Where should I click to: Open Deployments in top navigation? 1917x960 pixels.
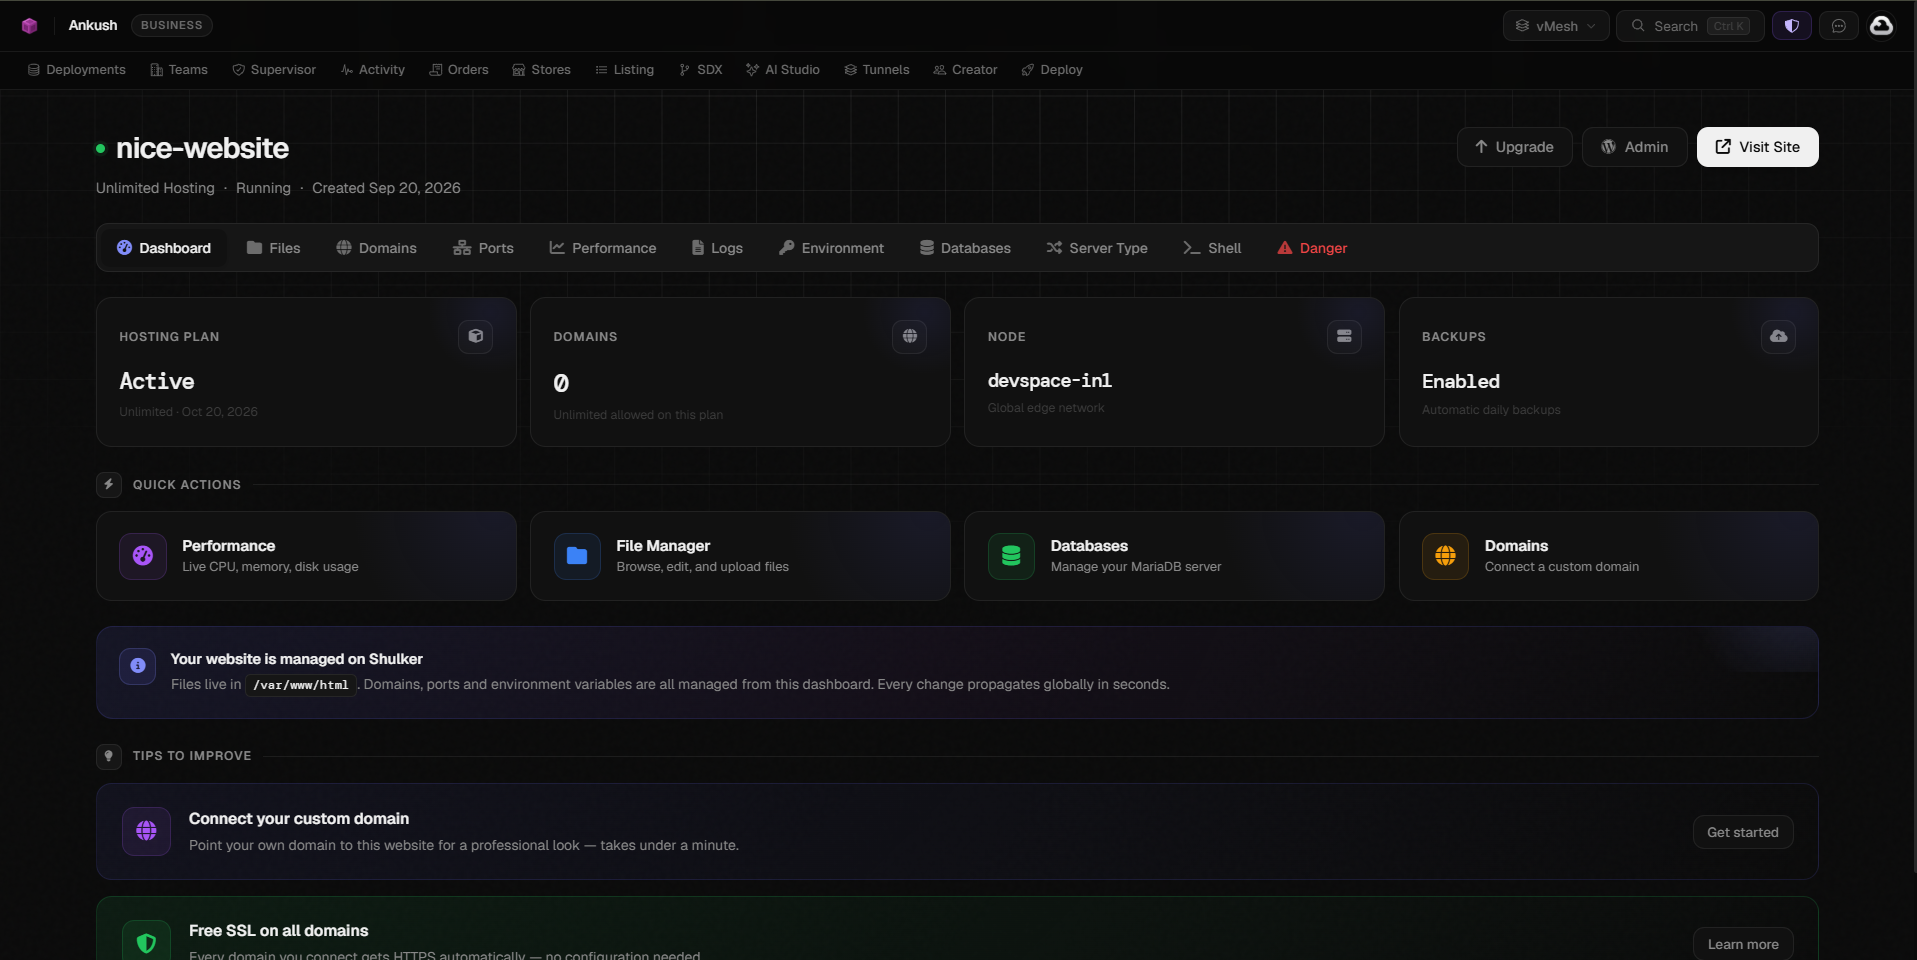76,70
